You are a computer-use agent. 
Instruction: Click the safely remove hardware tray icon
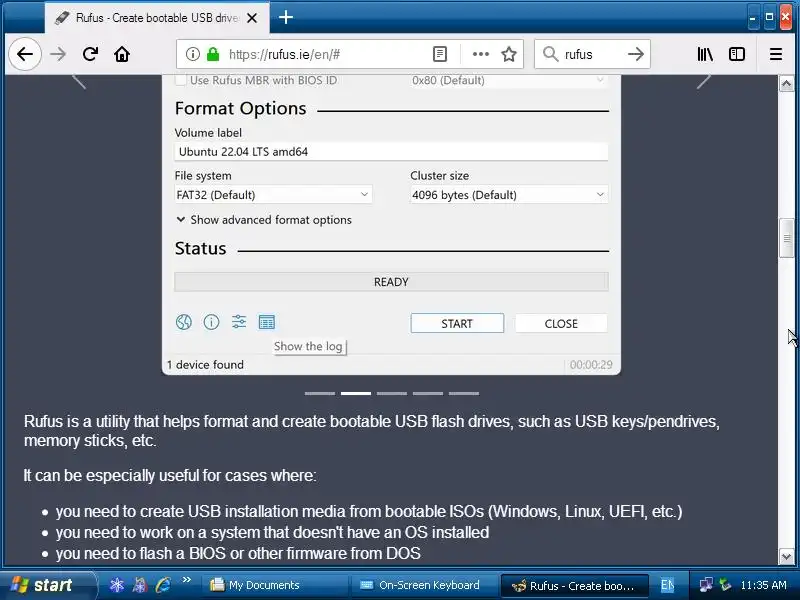pos(725,585)
